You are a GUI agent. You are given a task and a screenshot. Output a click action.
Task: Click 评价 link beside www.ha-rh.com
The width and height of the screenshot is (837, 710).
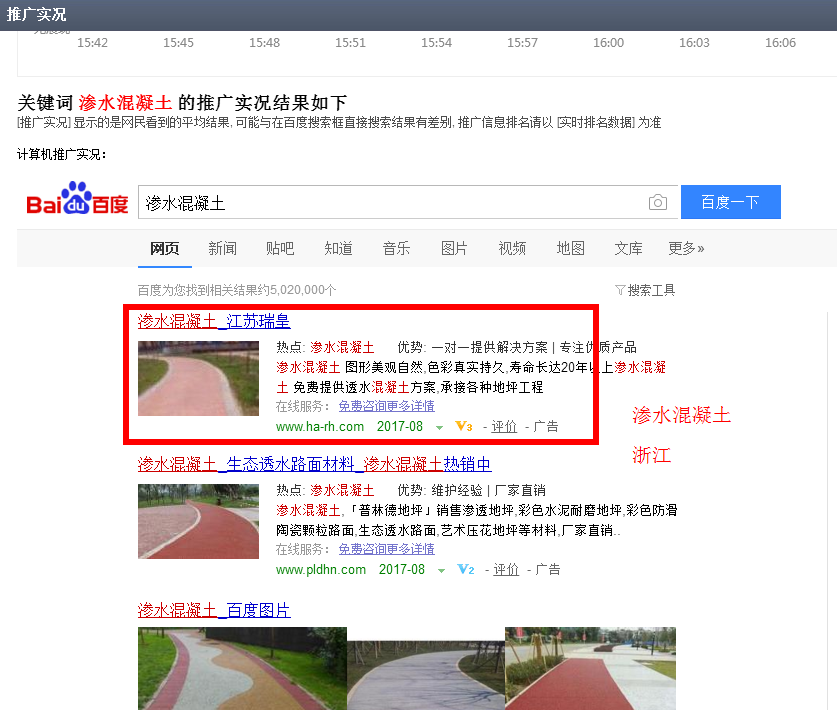pos(504,427)
